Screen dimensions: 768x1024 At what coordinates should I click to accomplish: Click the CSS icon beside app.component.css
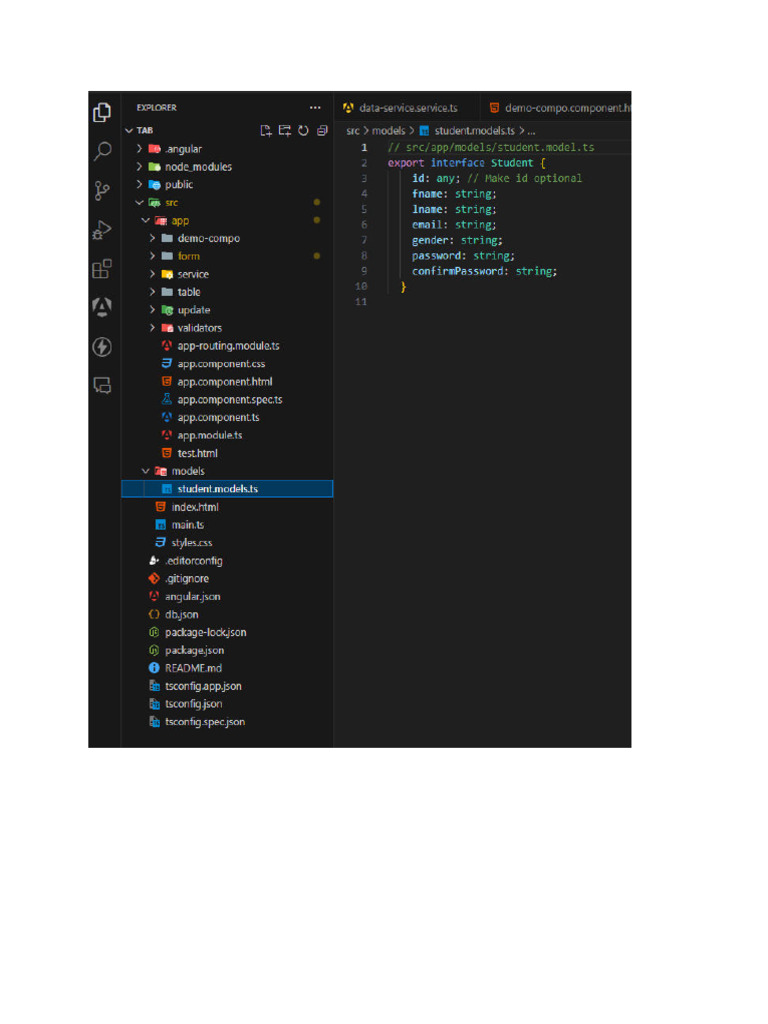pos(167,364)
